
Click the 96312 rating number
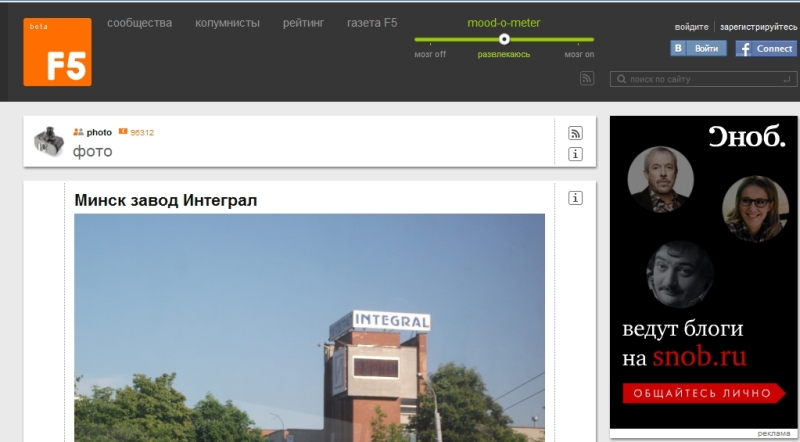point(142,133)
